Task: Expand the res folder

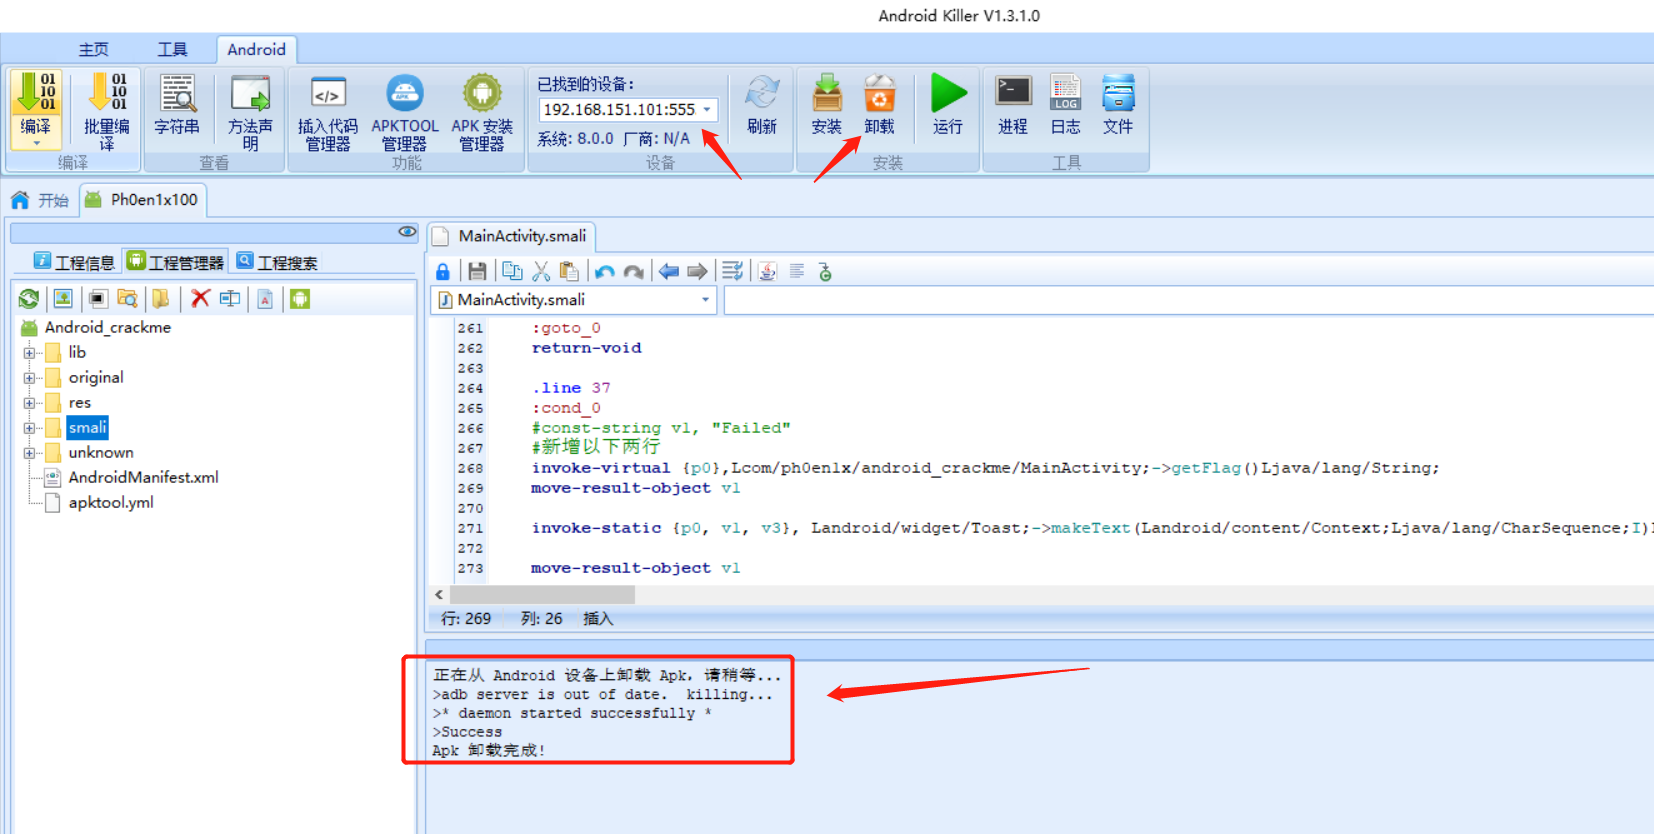Action: coord(29,403)
